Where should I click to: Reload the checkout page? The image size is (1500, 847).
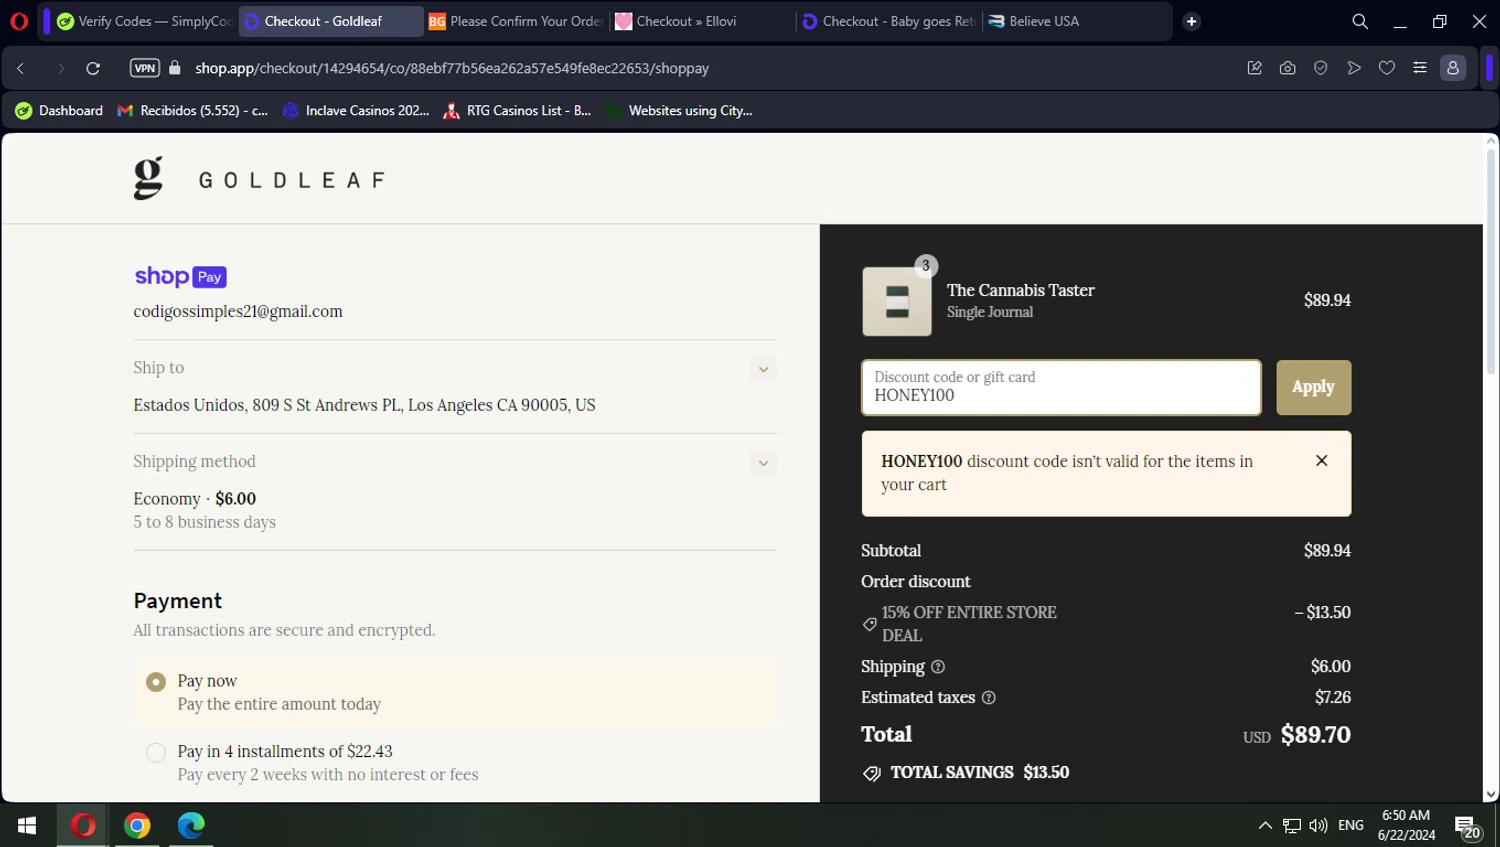coord(93,68)
